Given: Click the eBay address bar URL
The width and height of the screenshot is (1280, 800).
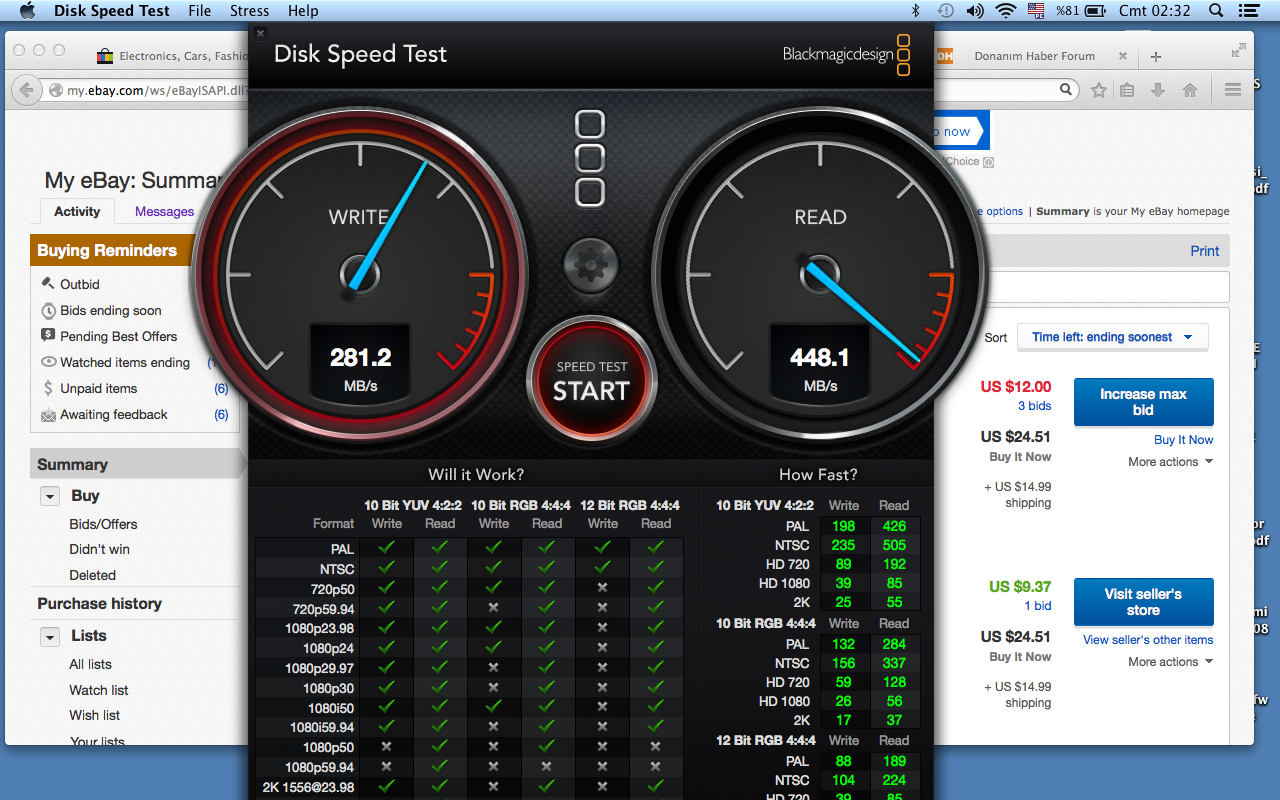Looking at the screenshot, I should pyautogui.click(x=157, y=90).
